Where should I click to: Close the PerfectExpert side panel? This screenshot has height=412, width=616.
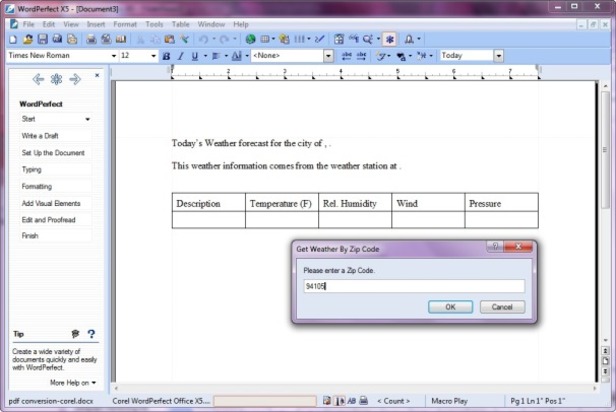click(x=97, y=75)
